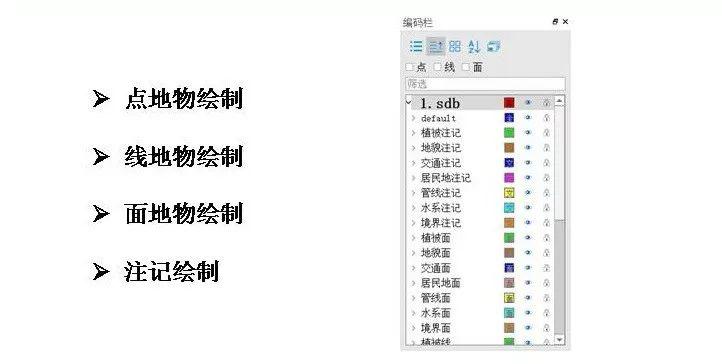Toggle lock icon for 居民地注记 row
Screen dimensions: 722x364
click(x=547, y=178)
